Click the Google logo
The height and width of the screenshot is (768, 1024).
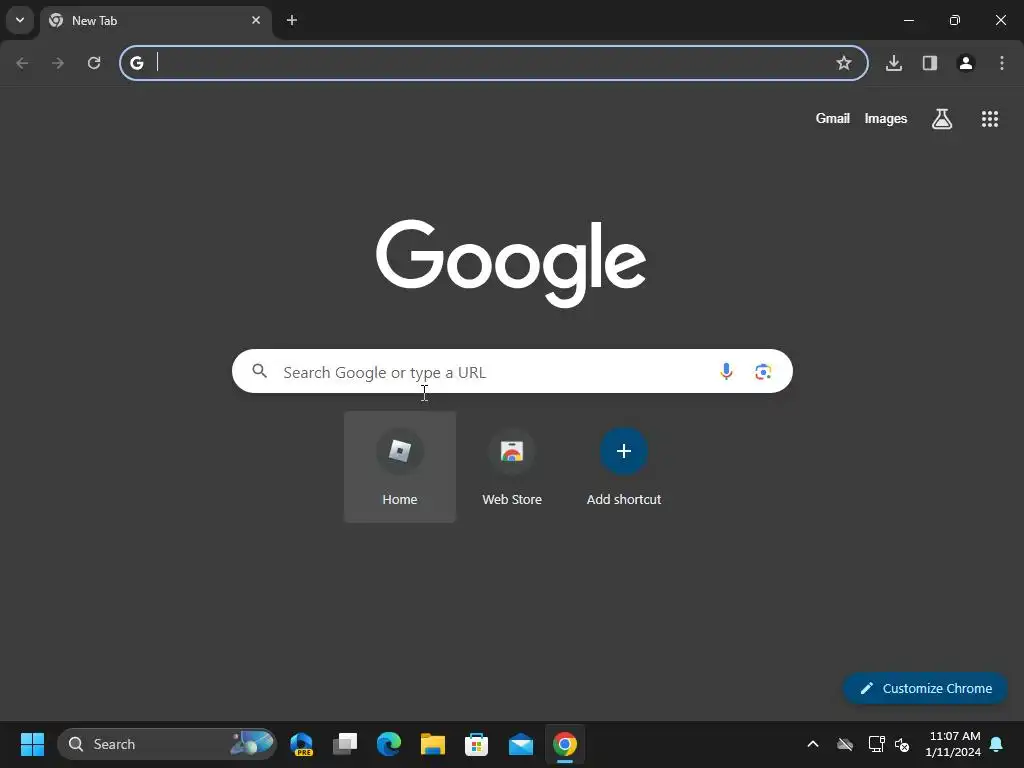click(511, 263)
